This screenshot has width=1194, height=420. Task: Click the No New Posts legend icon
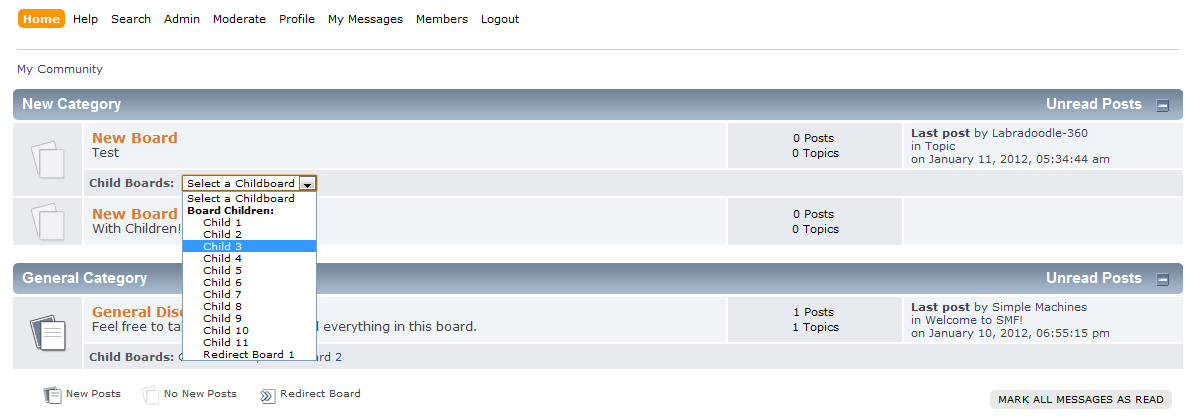tap(151, 394)
